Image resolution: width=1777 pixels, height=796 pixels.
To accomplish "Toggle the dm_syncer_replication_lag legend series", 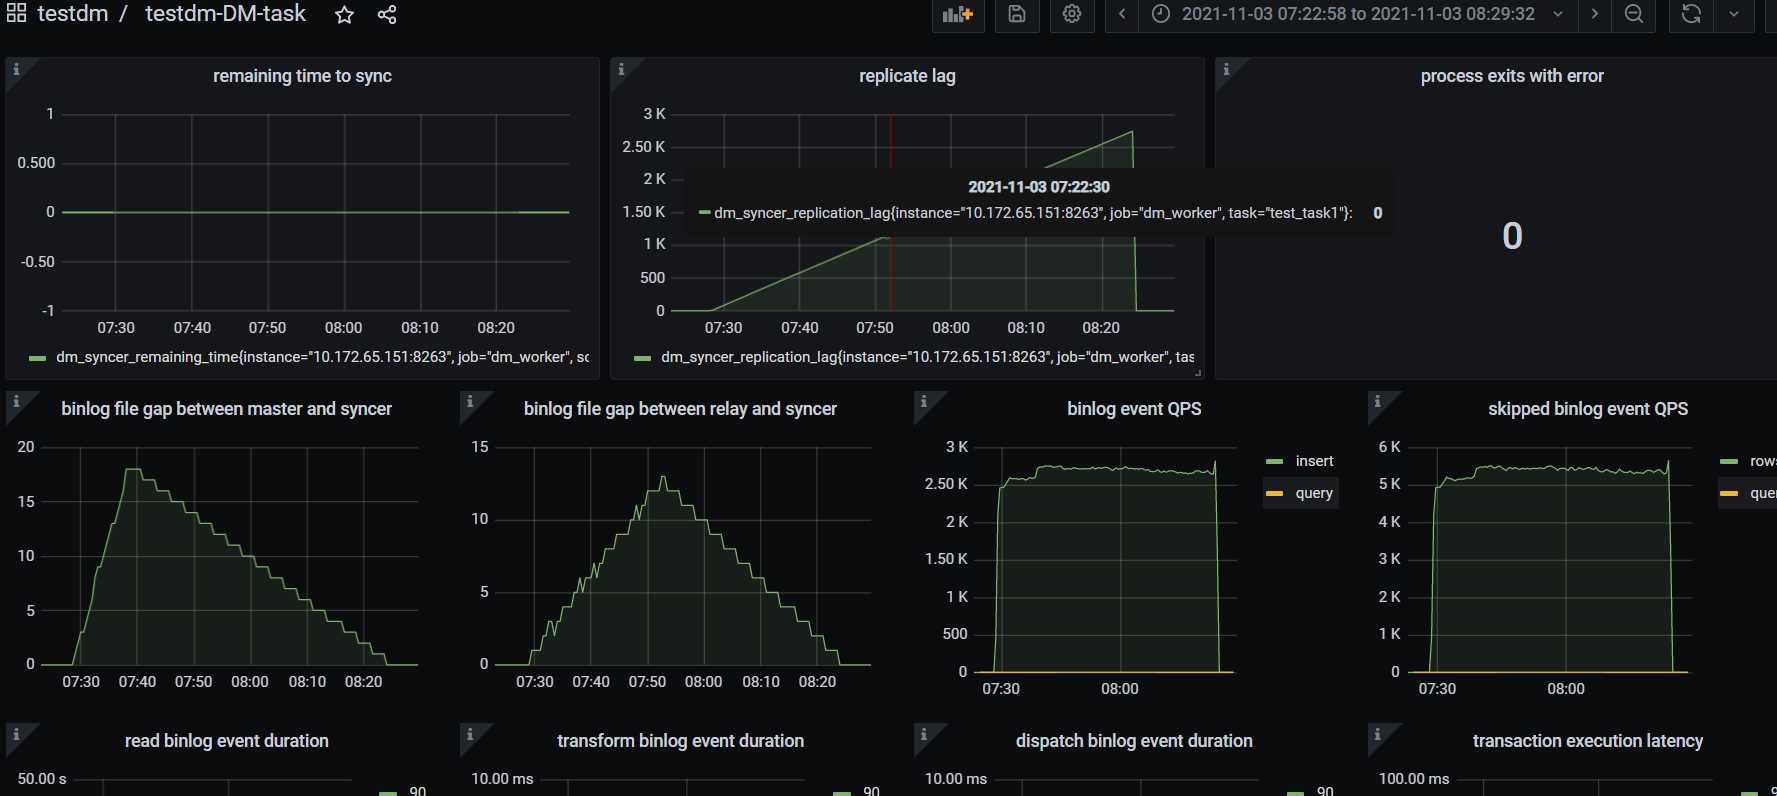I will coord(926,357).
